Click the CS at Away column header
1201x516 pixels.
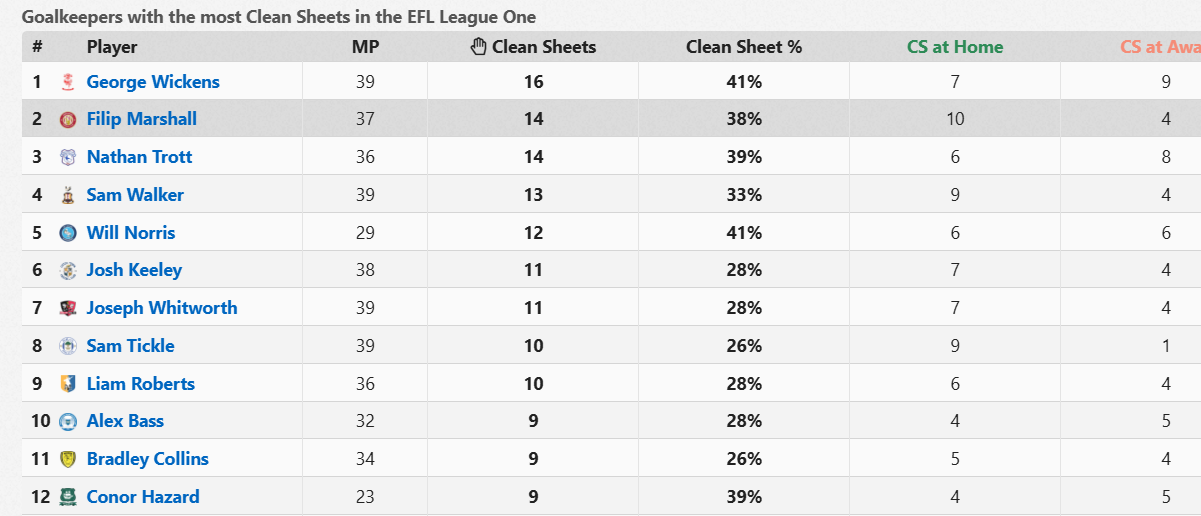[x=1160, y=47]
